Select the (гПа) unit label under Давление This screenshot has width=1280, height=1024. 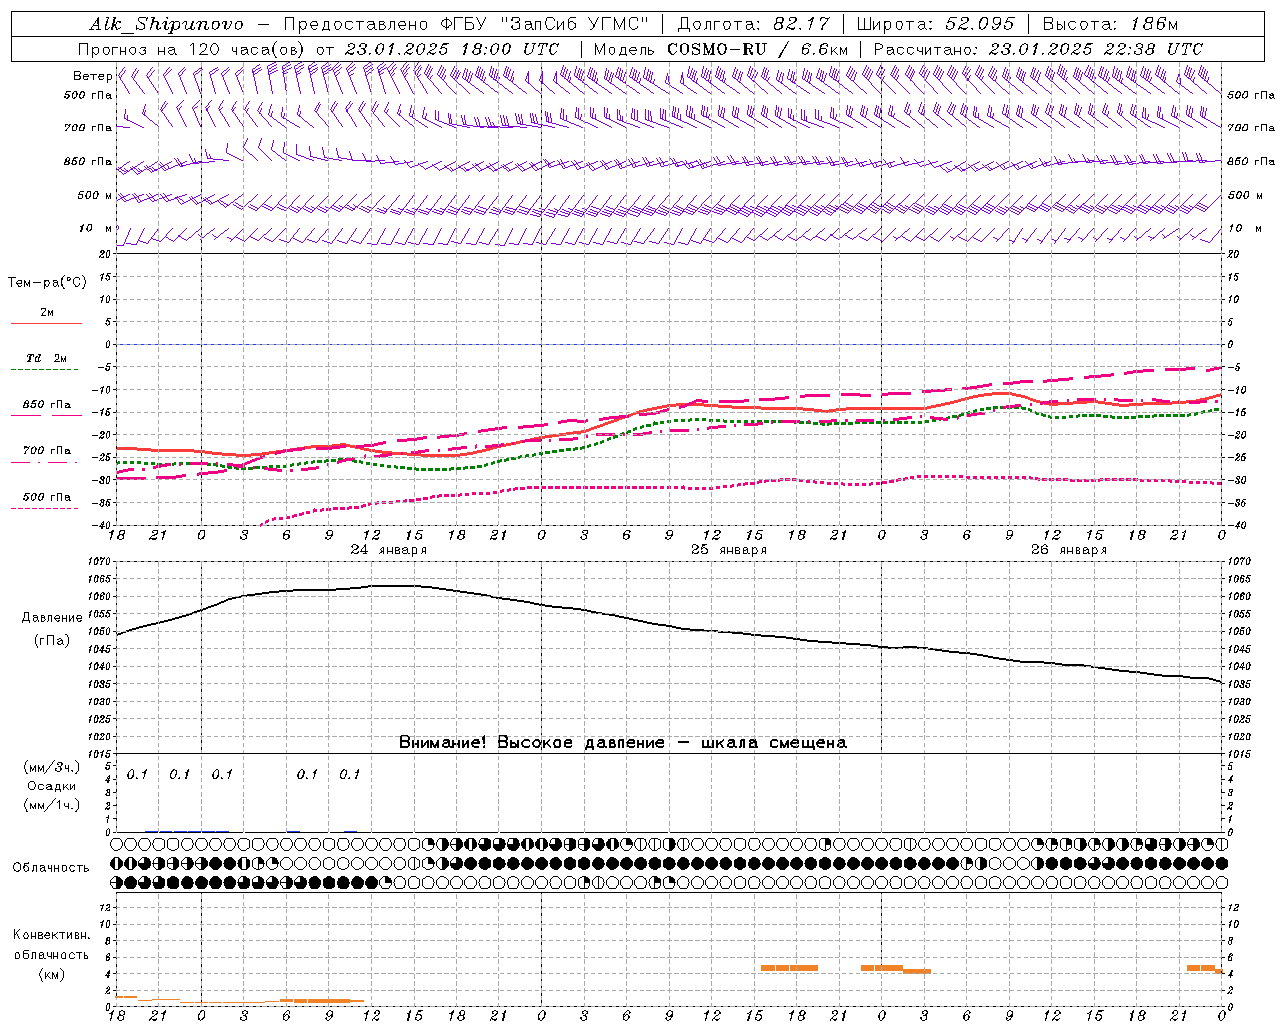tap(52, 641)
